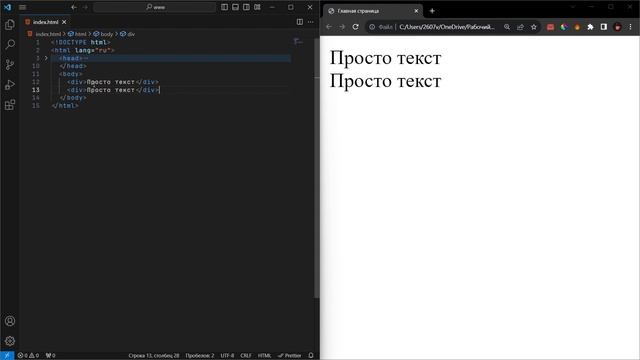
Task: Expand the folded head tag
Action: point(46,58)
